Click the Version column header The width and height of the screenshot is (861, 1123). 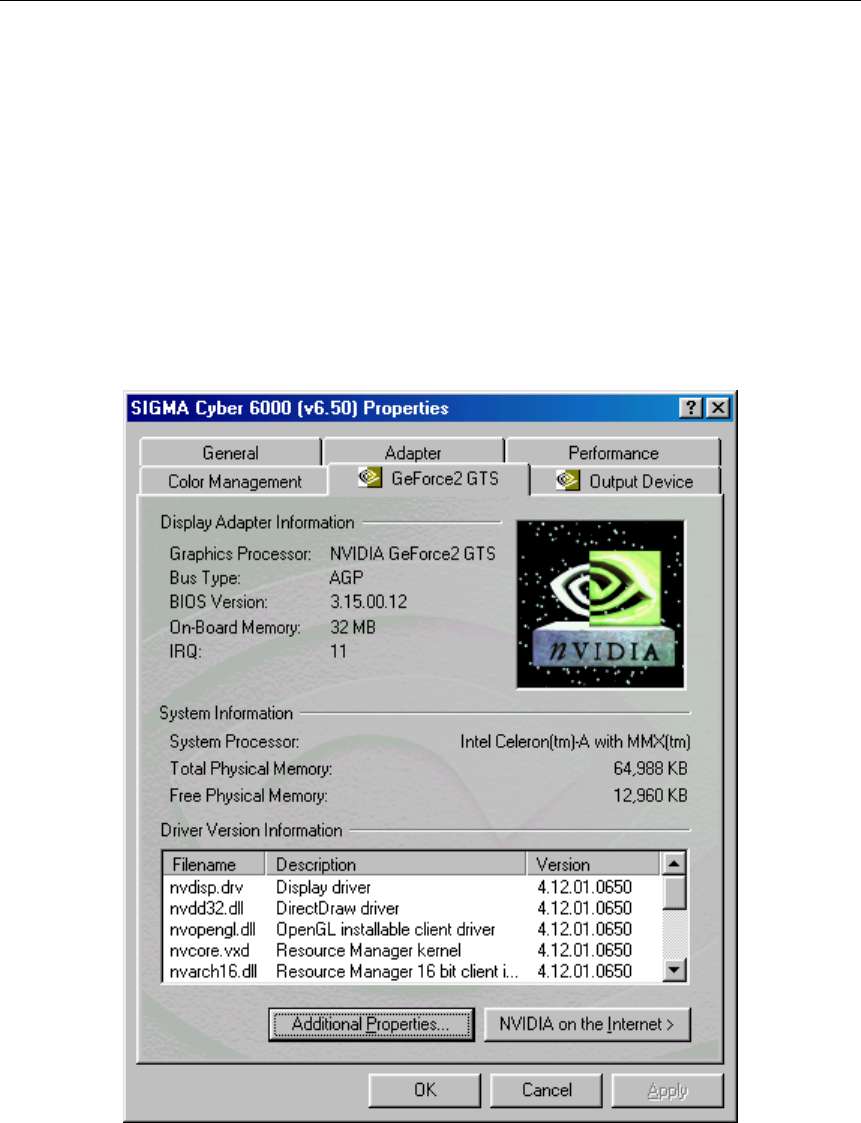(593, 864)
